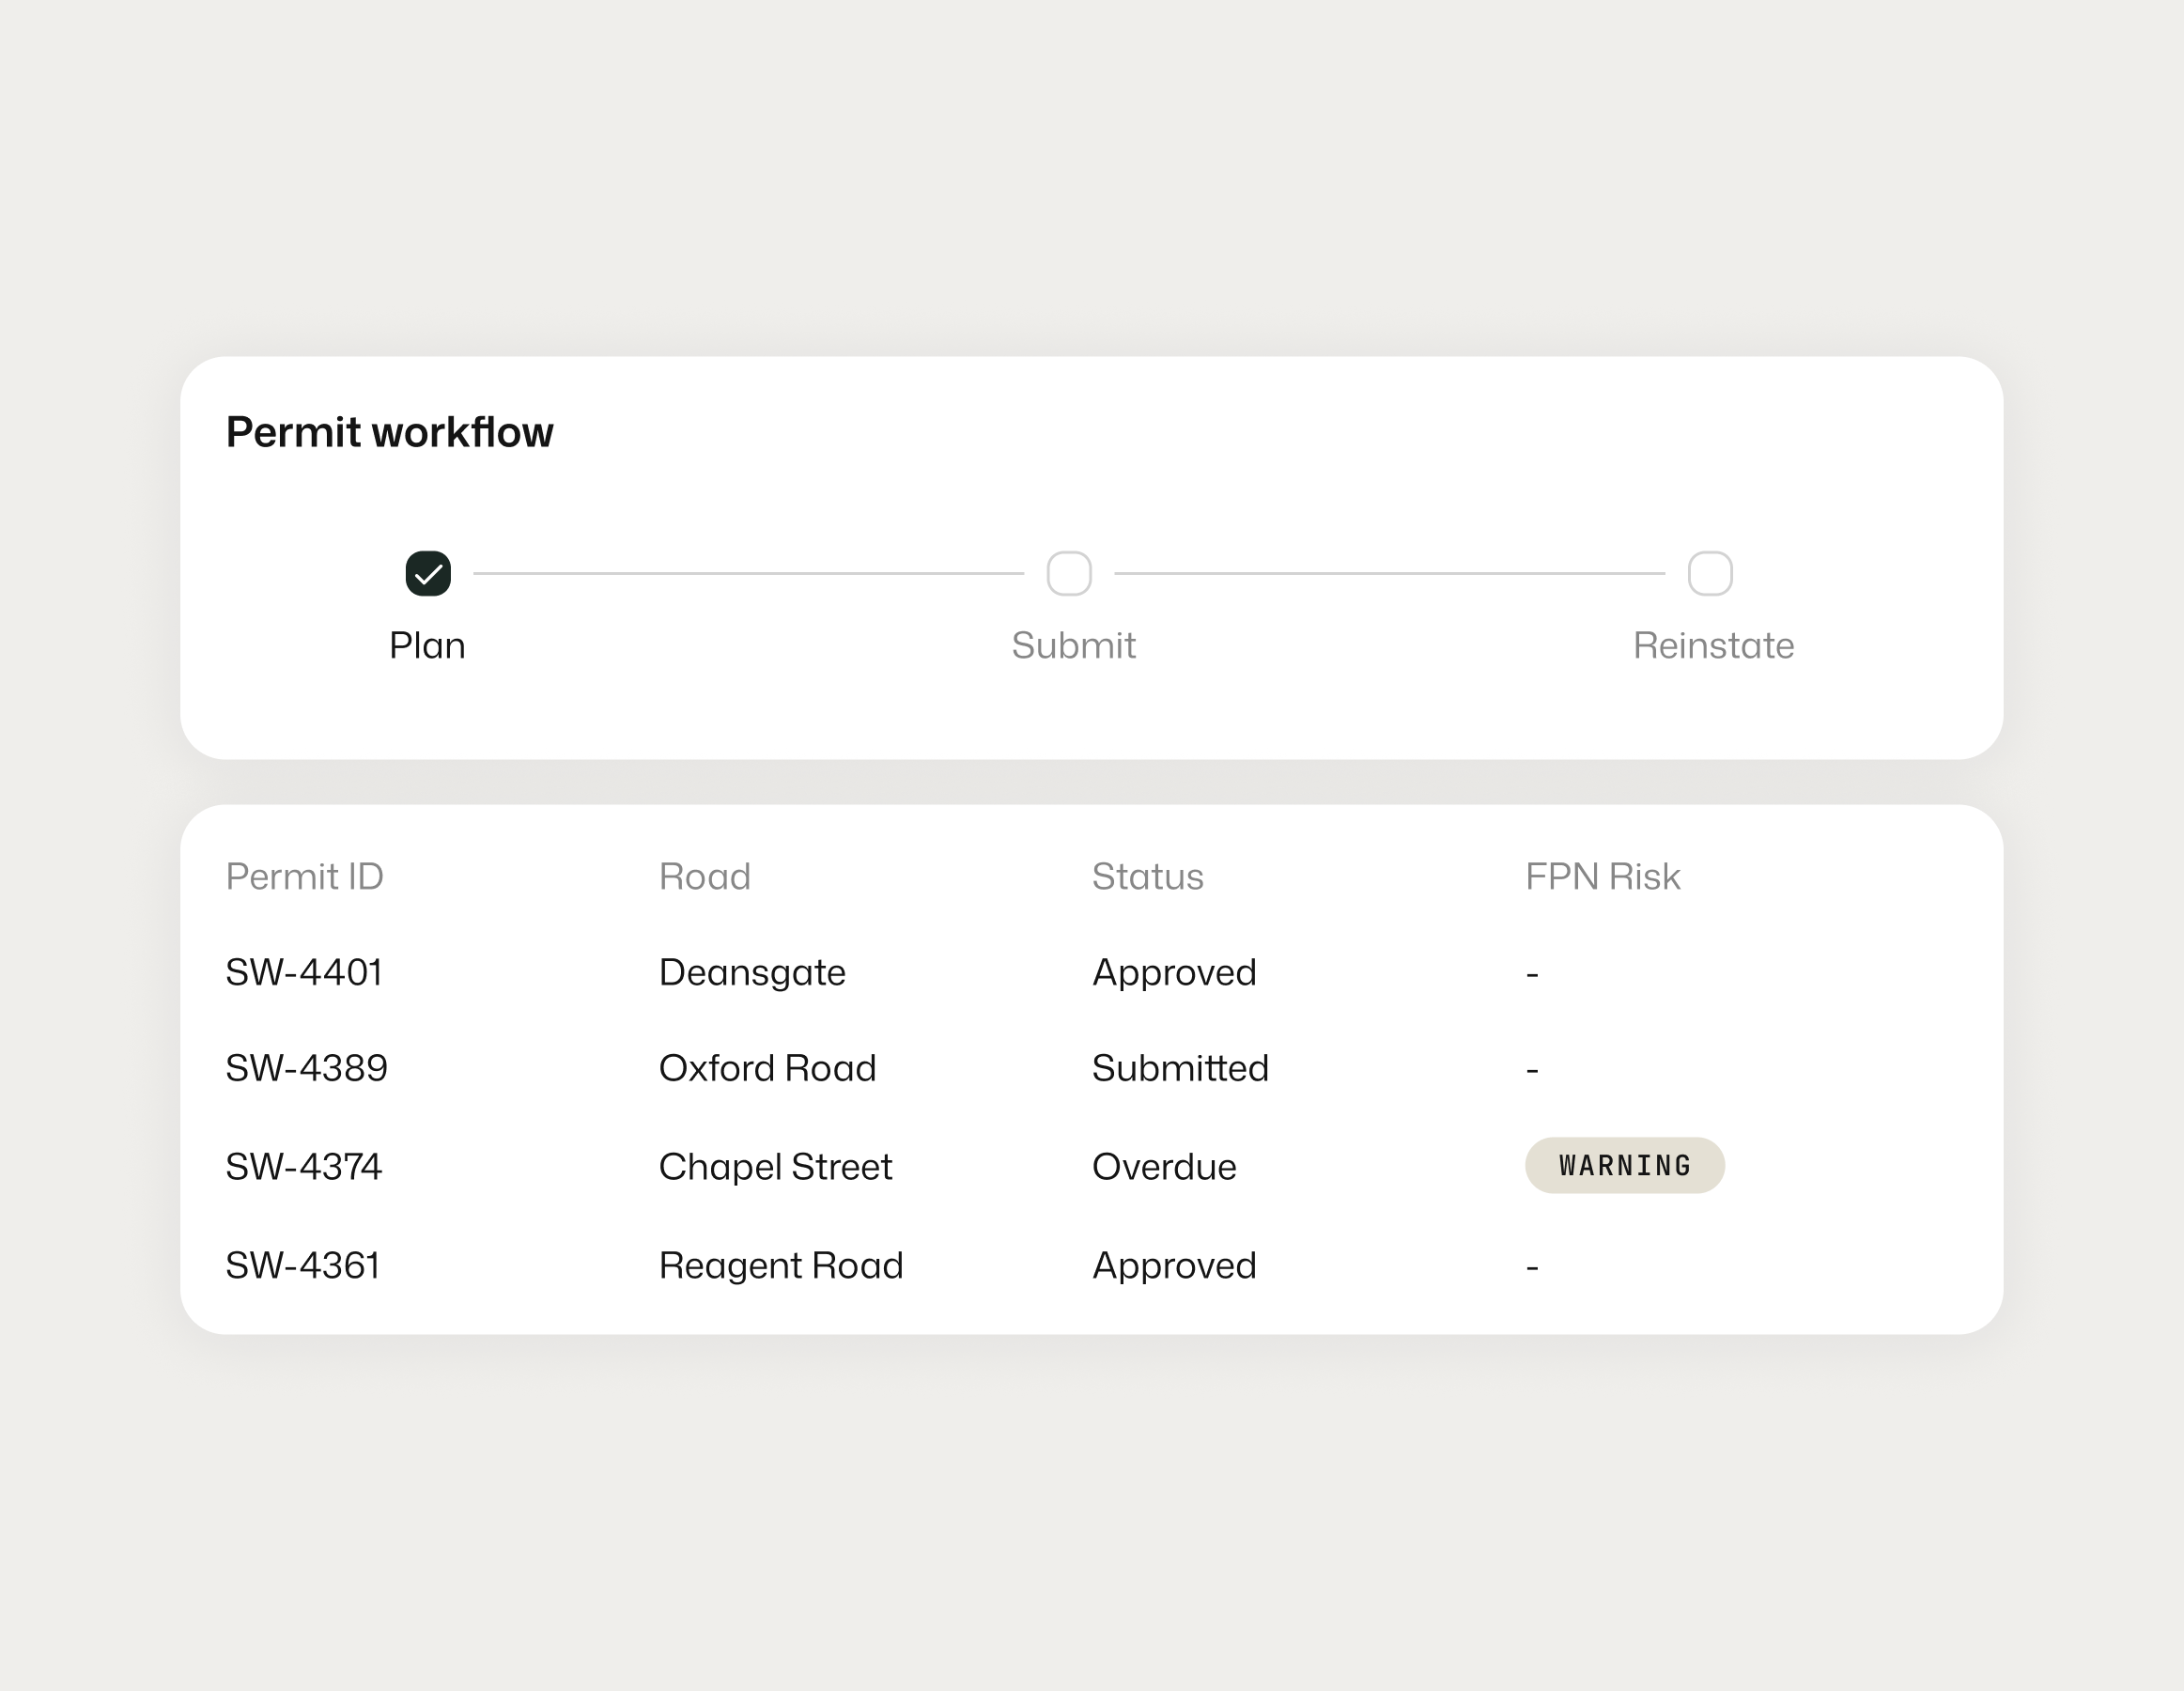
Task: Click the Overdue status for Chapel Street
Action: [x=1164, y=1167]
